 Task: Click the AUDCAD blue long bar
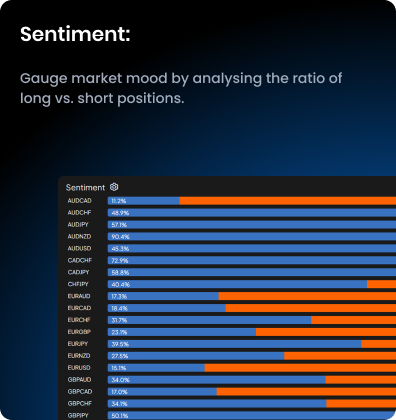(x=144, y=201)
